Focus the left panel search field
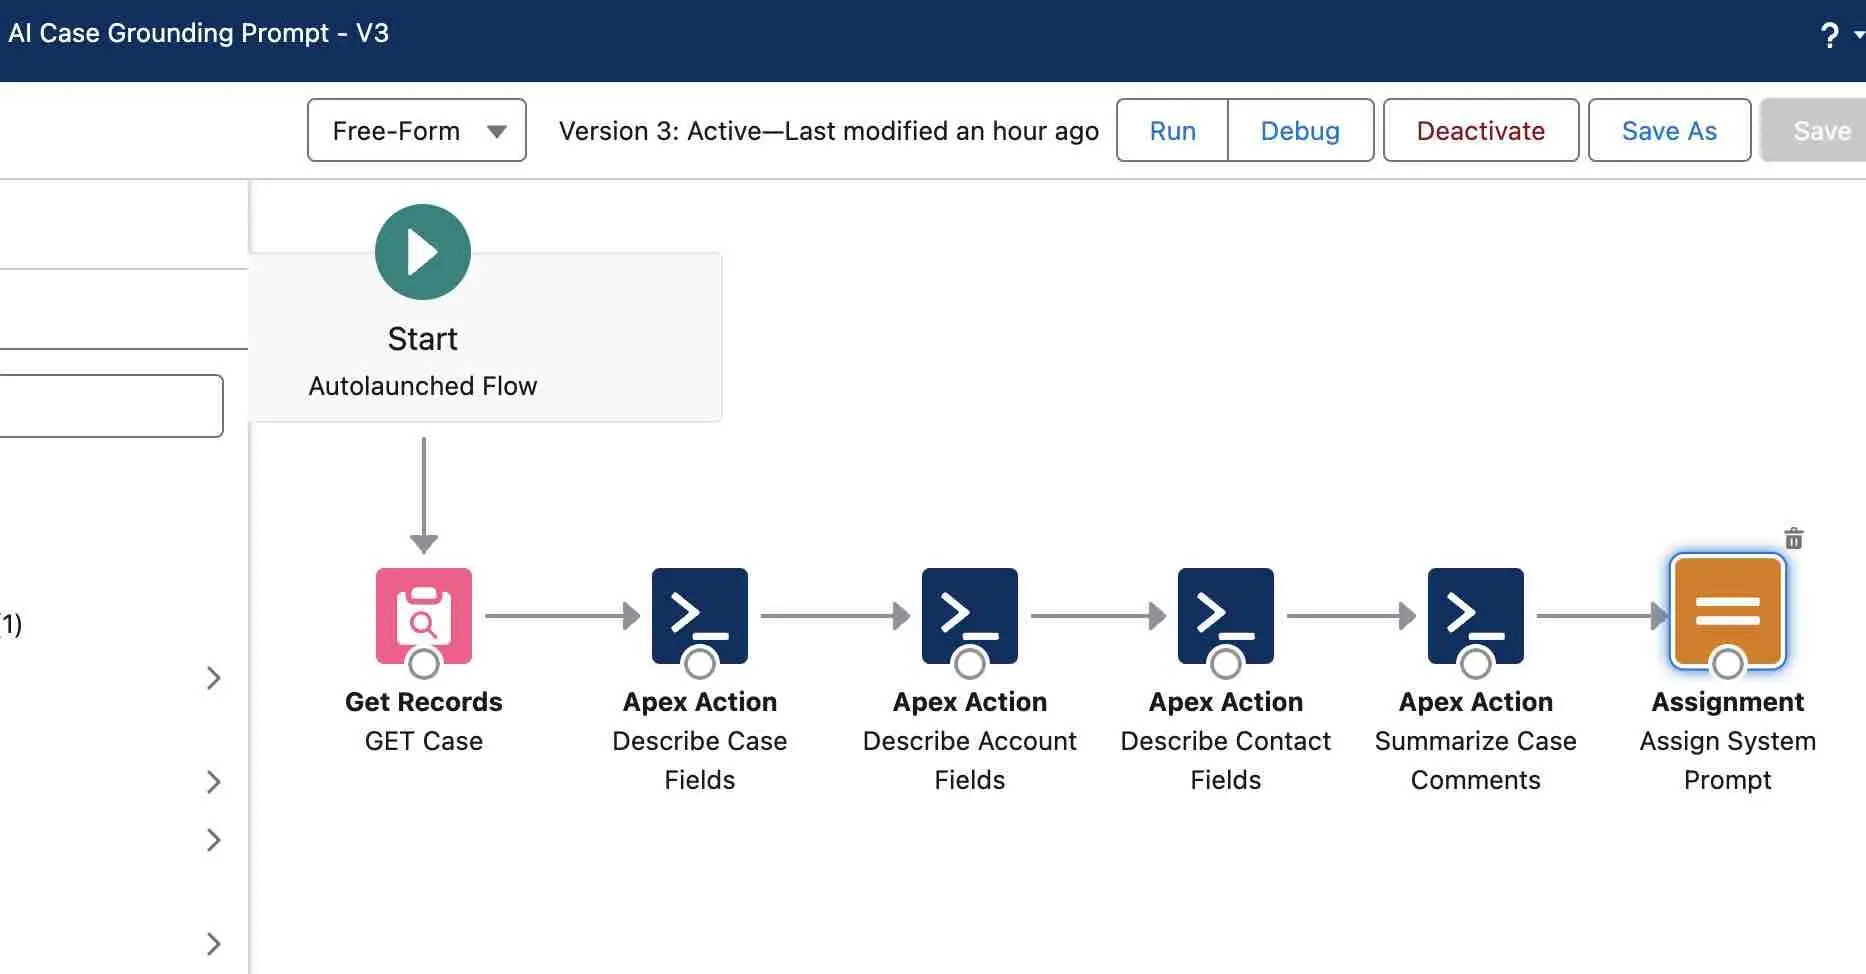Image resolution: width=1866 pixels, height=974 pixels. tap(111, 406)
